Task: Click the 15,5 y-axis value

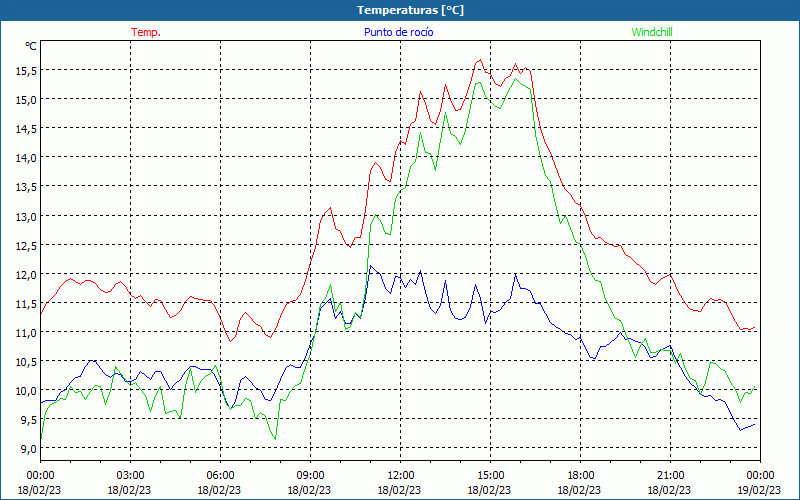Action: pos(26,71)
